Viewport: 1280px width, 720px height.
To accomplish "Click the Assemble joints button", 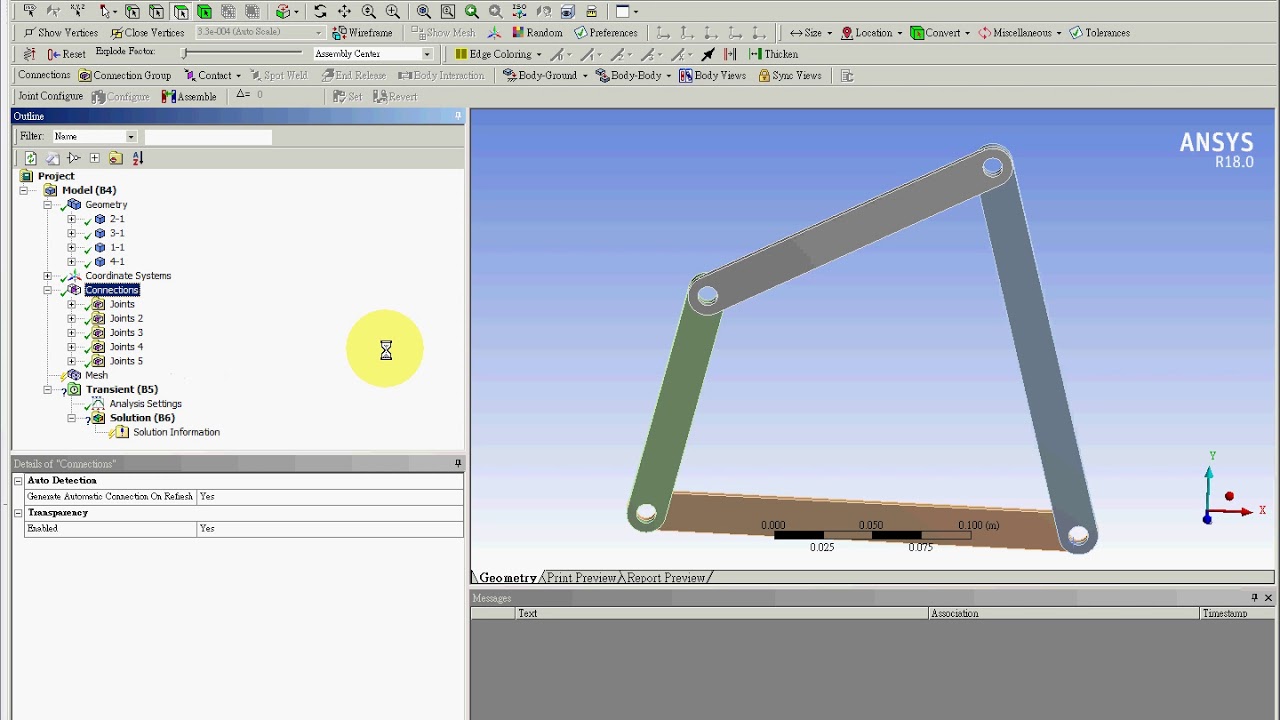I will [189, 96].
